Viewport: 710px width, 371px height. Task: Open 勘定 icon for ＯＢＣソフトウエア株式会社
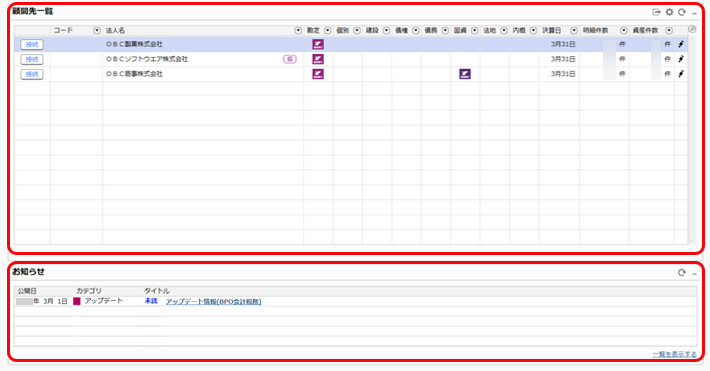(x=318, y=59)
